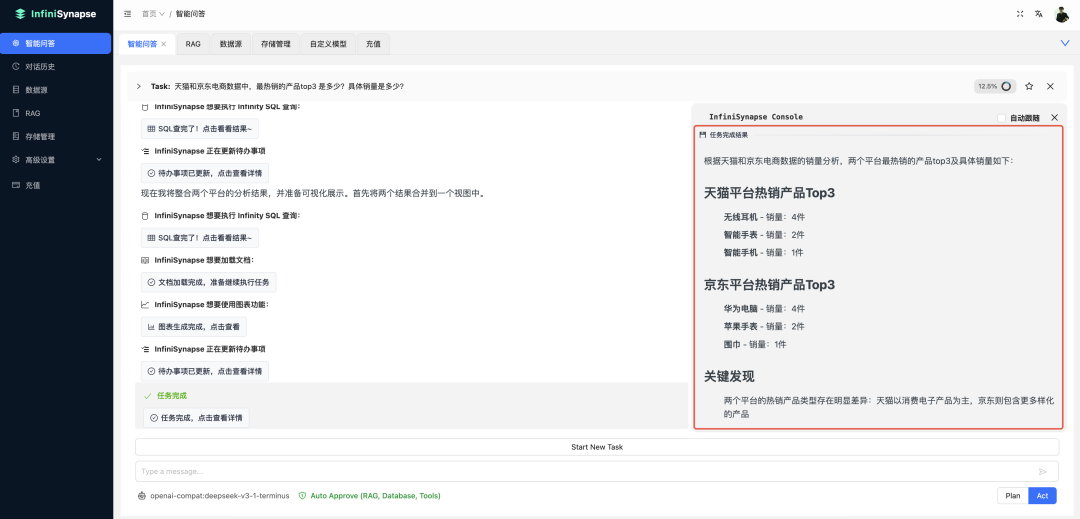Open the language translation icon
This screenshot has height=519, width=1080.
1039,14
